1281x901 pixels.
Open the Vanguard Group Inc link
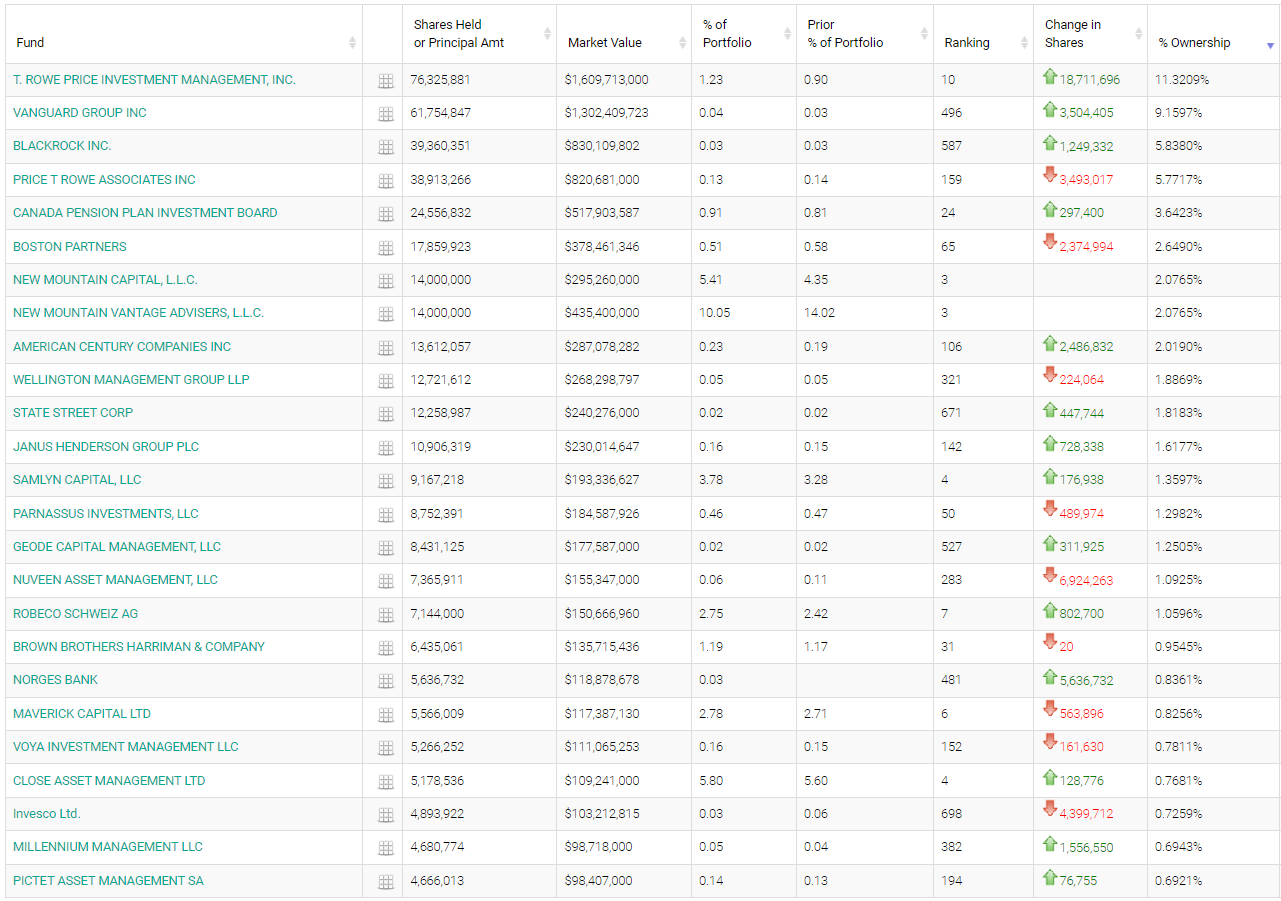[80, 113]
